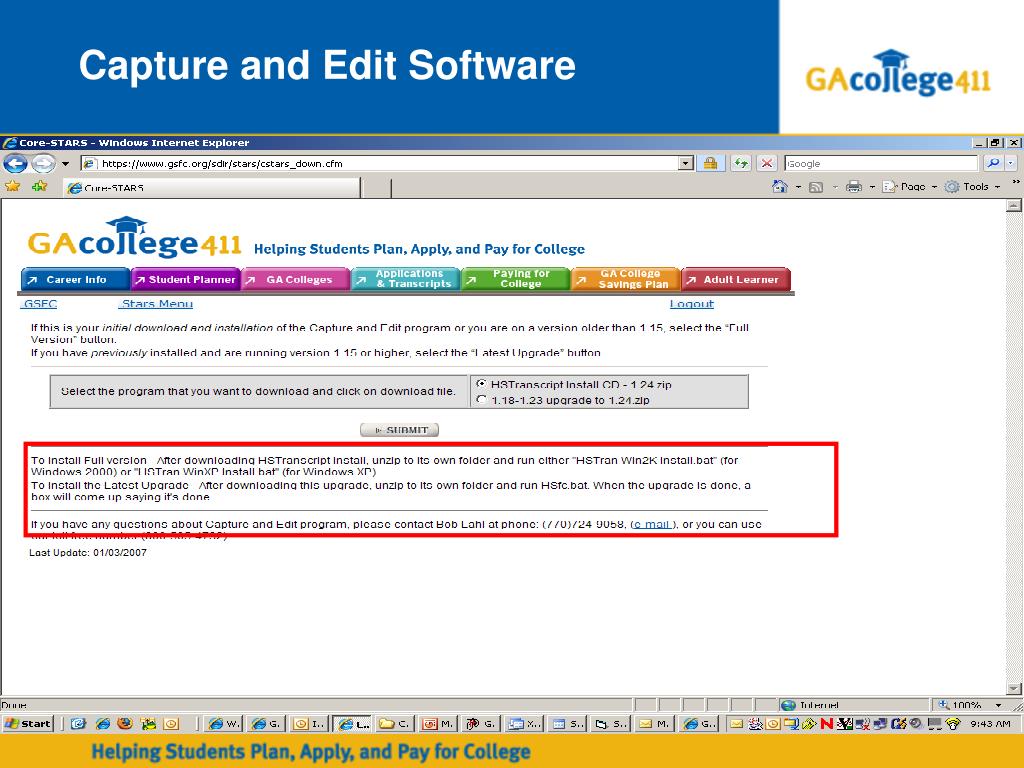Screen dimensions: 1024x768
Task: Switch to the 'I..' Outlook taskbar button
Action: [309, 723]
